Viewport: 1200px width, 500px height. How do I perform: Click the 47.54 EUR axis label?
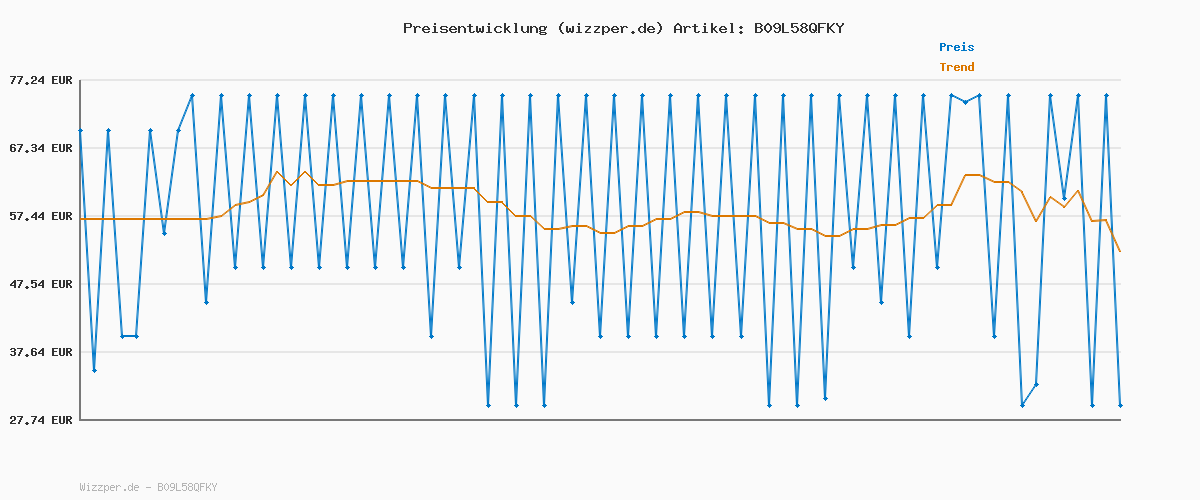(41, 284)
